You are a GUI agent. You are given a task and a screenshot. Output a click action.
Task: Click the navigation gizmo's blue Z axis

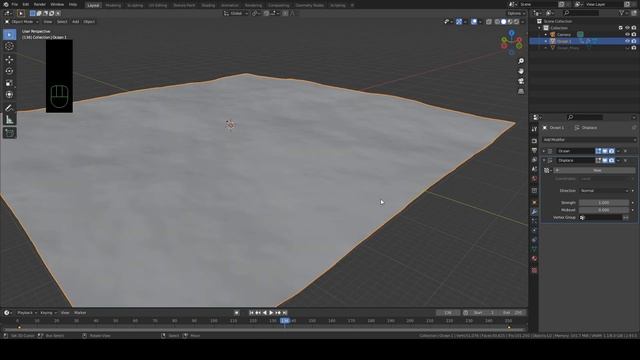click(511, 33)
